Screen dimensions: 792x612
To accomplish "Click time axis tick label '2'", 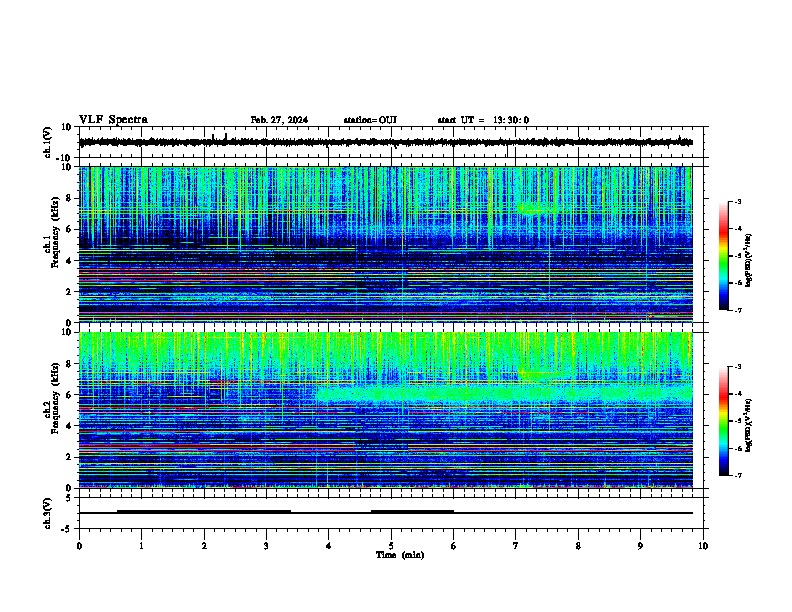I will click(204, 546).
